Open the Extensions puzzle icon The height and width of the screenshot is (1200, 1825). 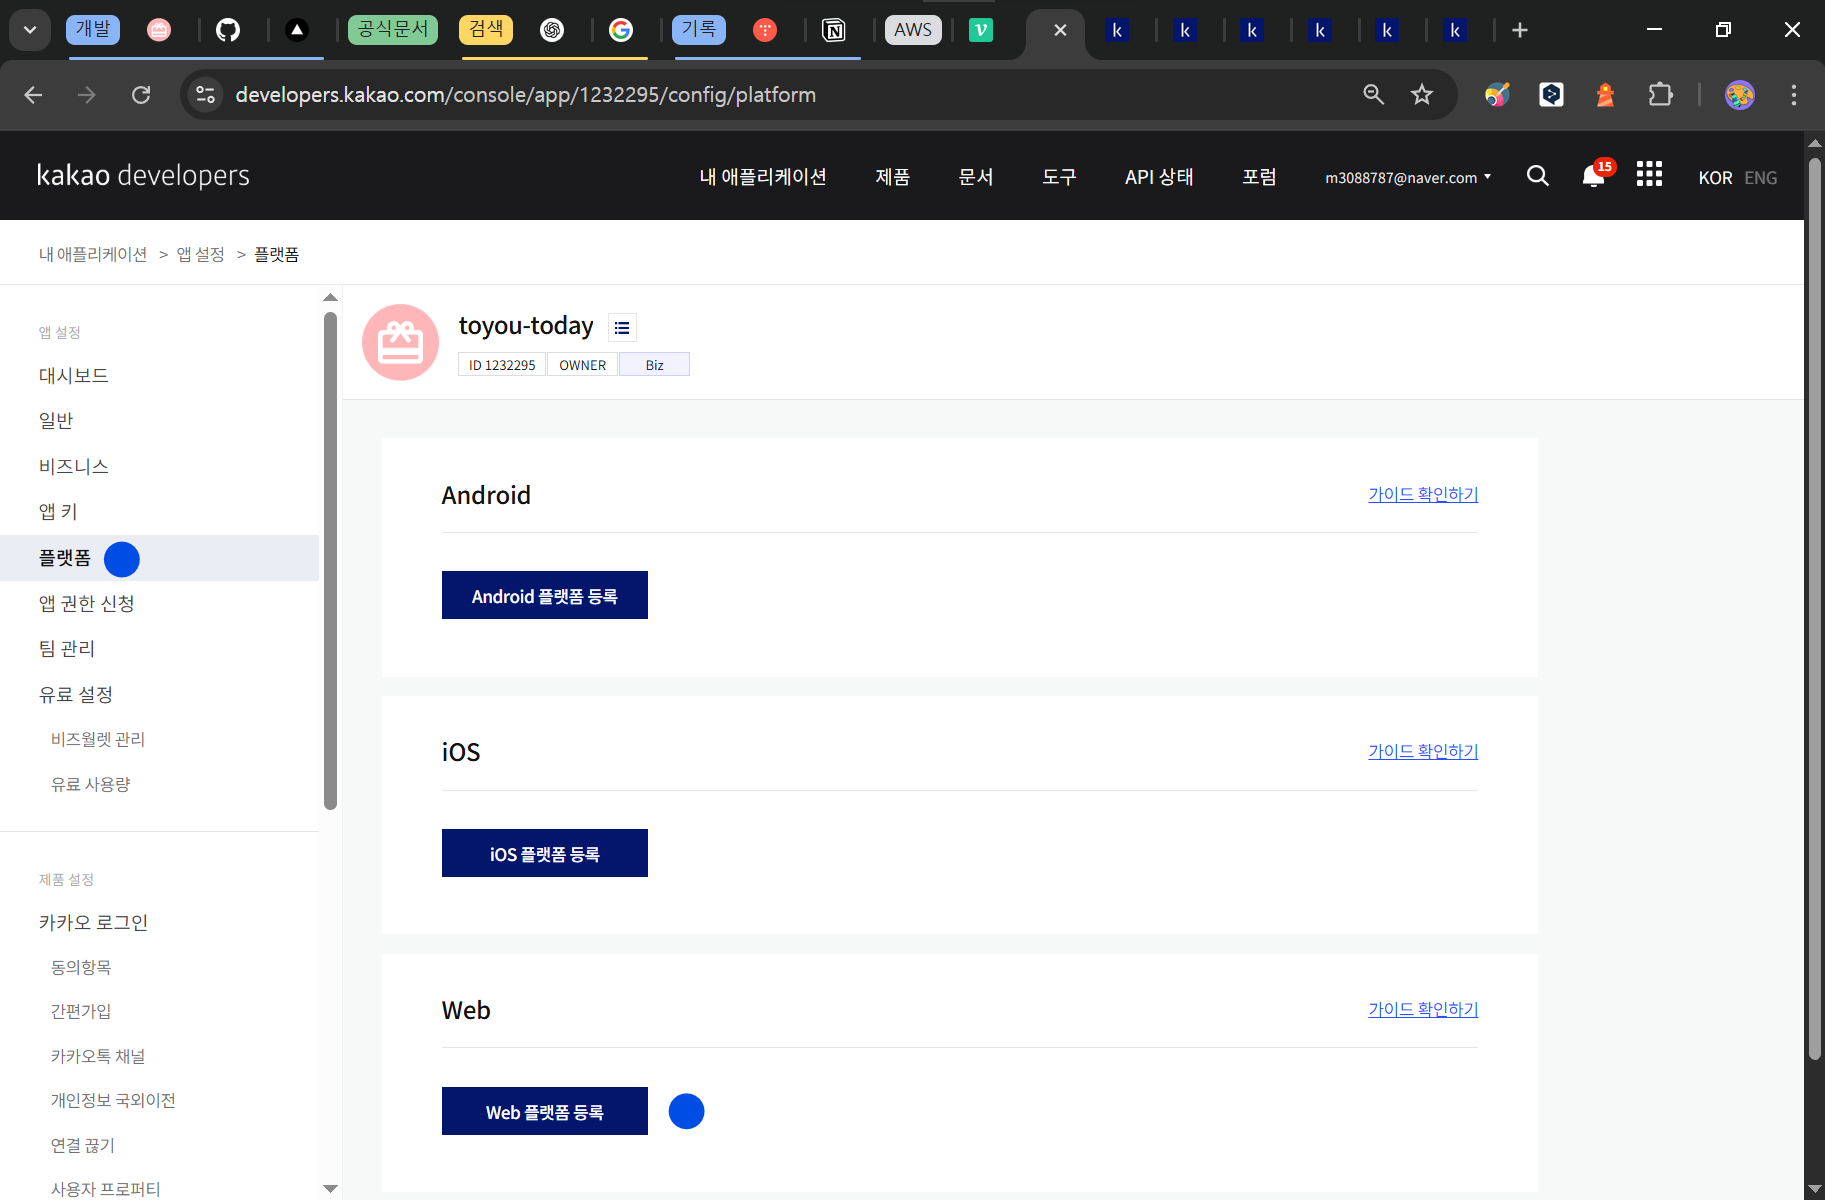(1660, 95)
